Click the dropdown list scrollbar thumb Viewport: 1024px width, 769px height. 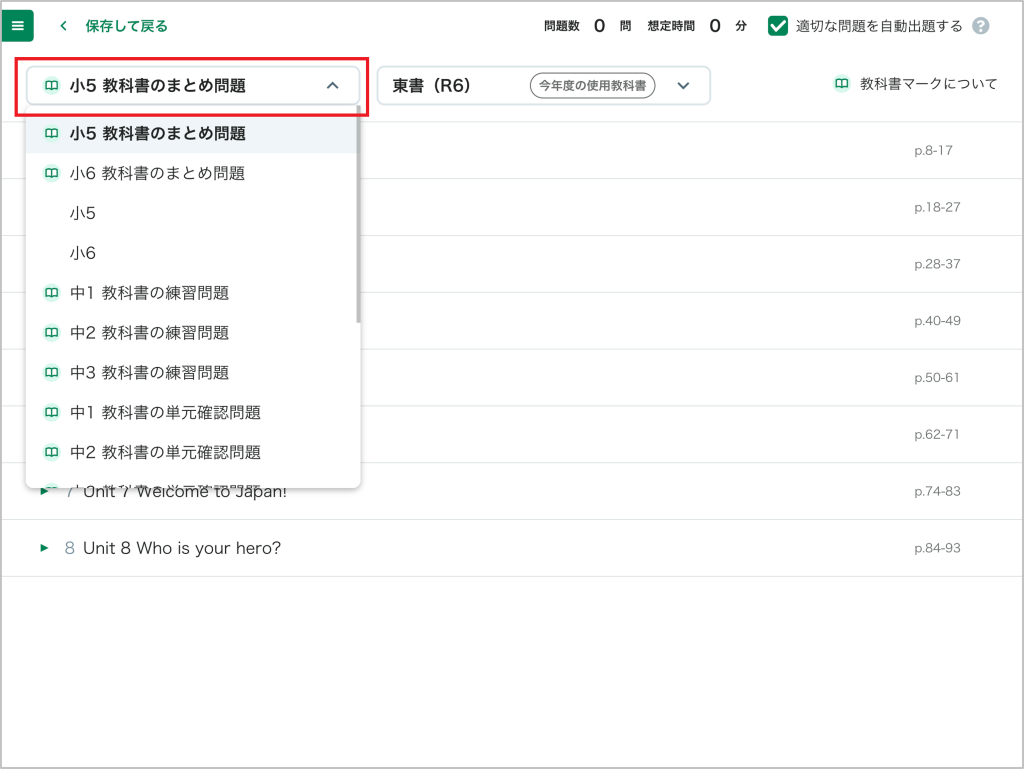point(359,215)
